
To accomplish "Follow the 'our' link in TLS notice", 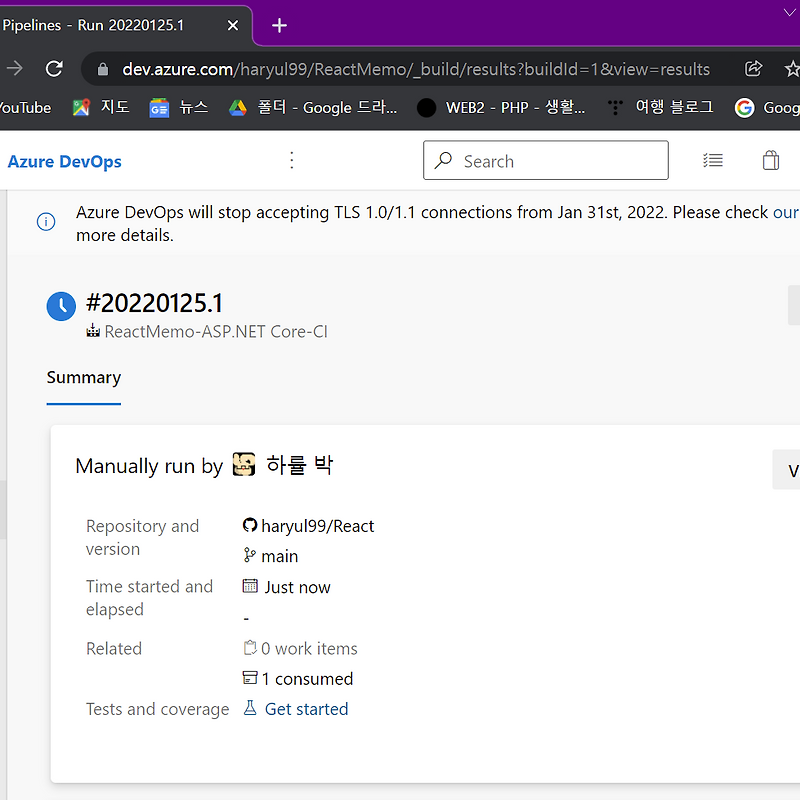I will tap(786, 212).
